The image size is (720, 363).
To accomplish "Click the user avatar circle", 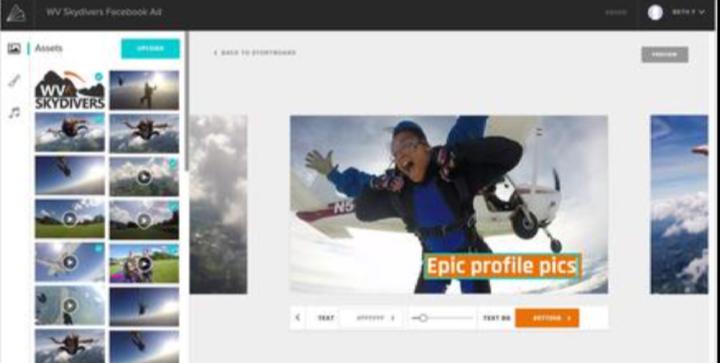I will [x=655, y=13].
